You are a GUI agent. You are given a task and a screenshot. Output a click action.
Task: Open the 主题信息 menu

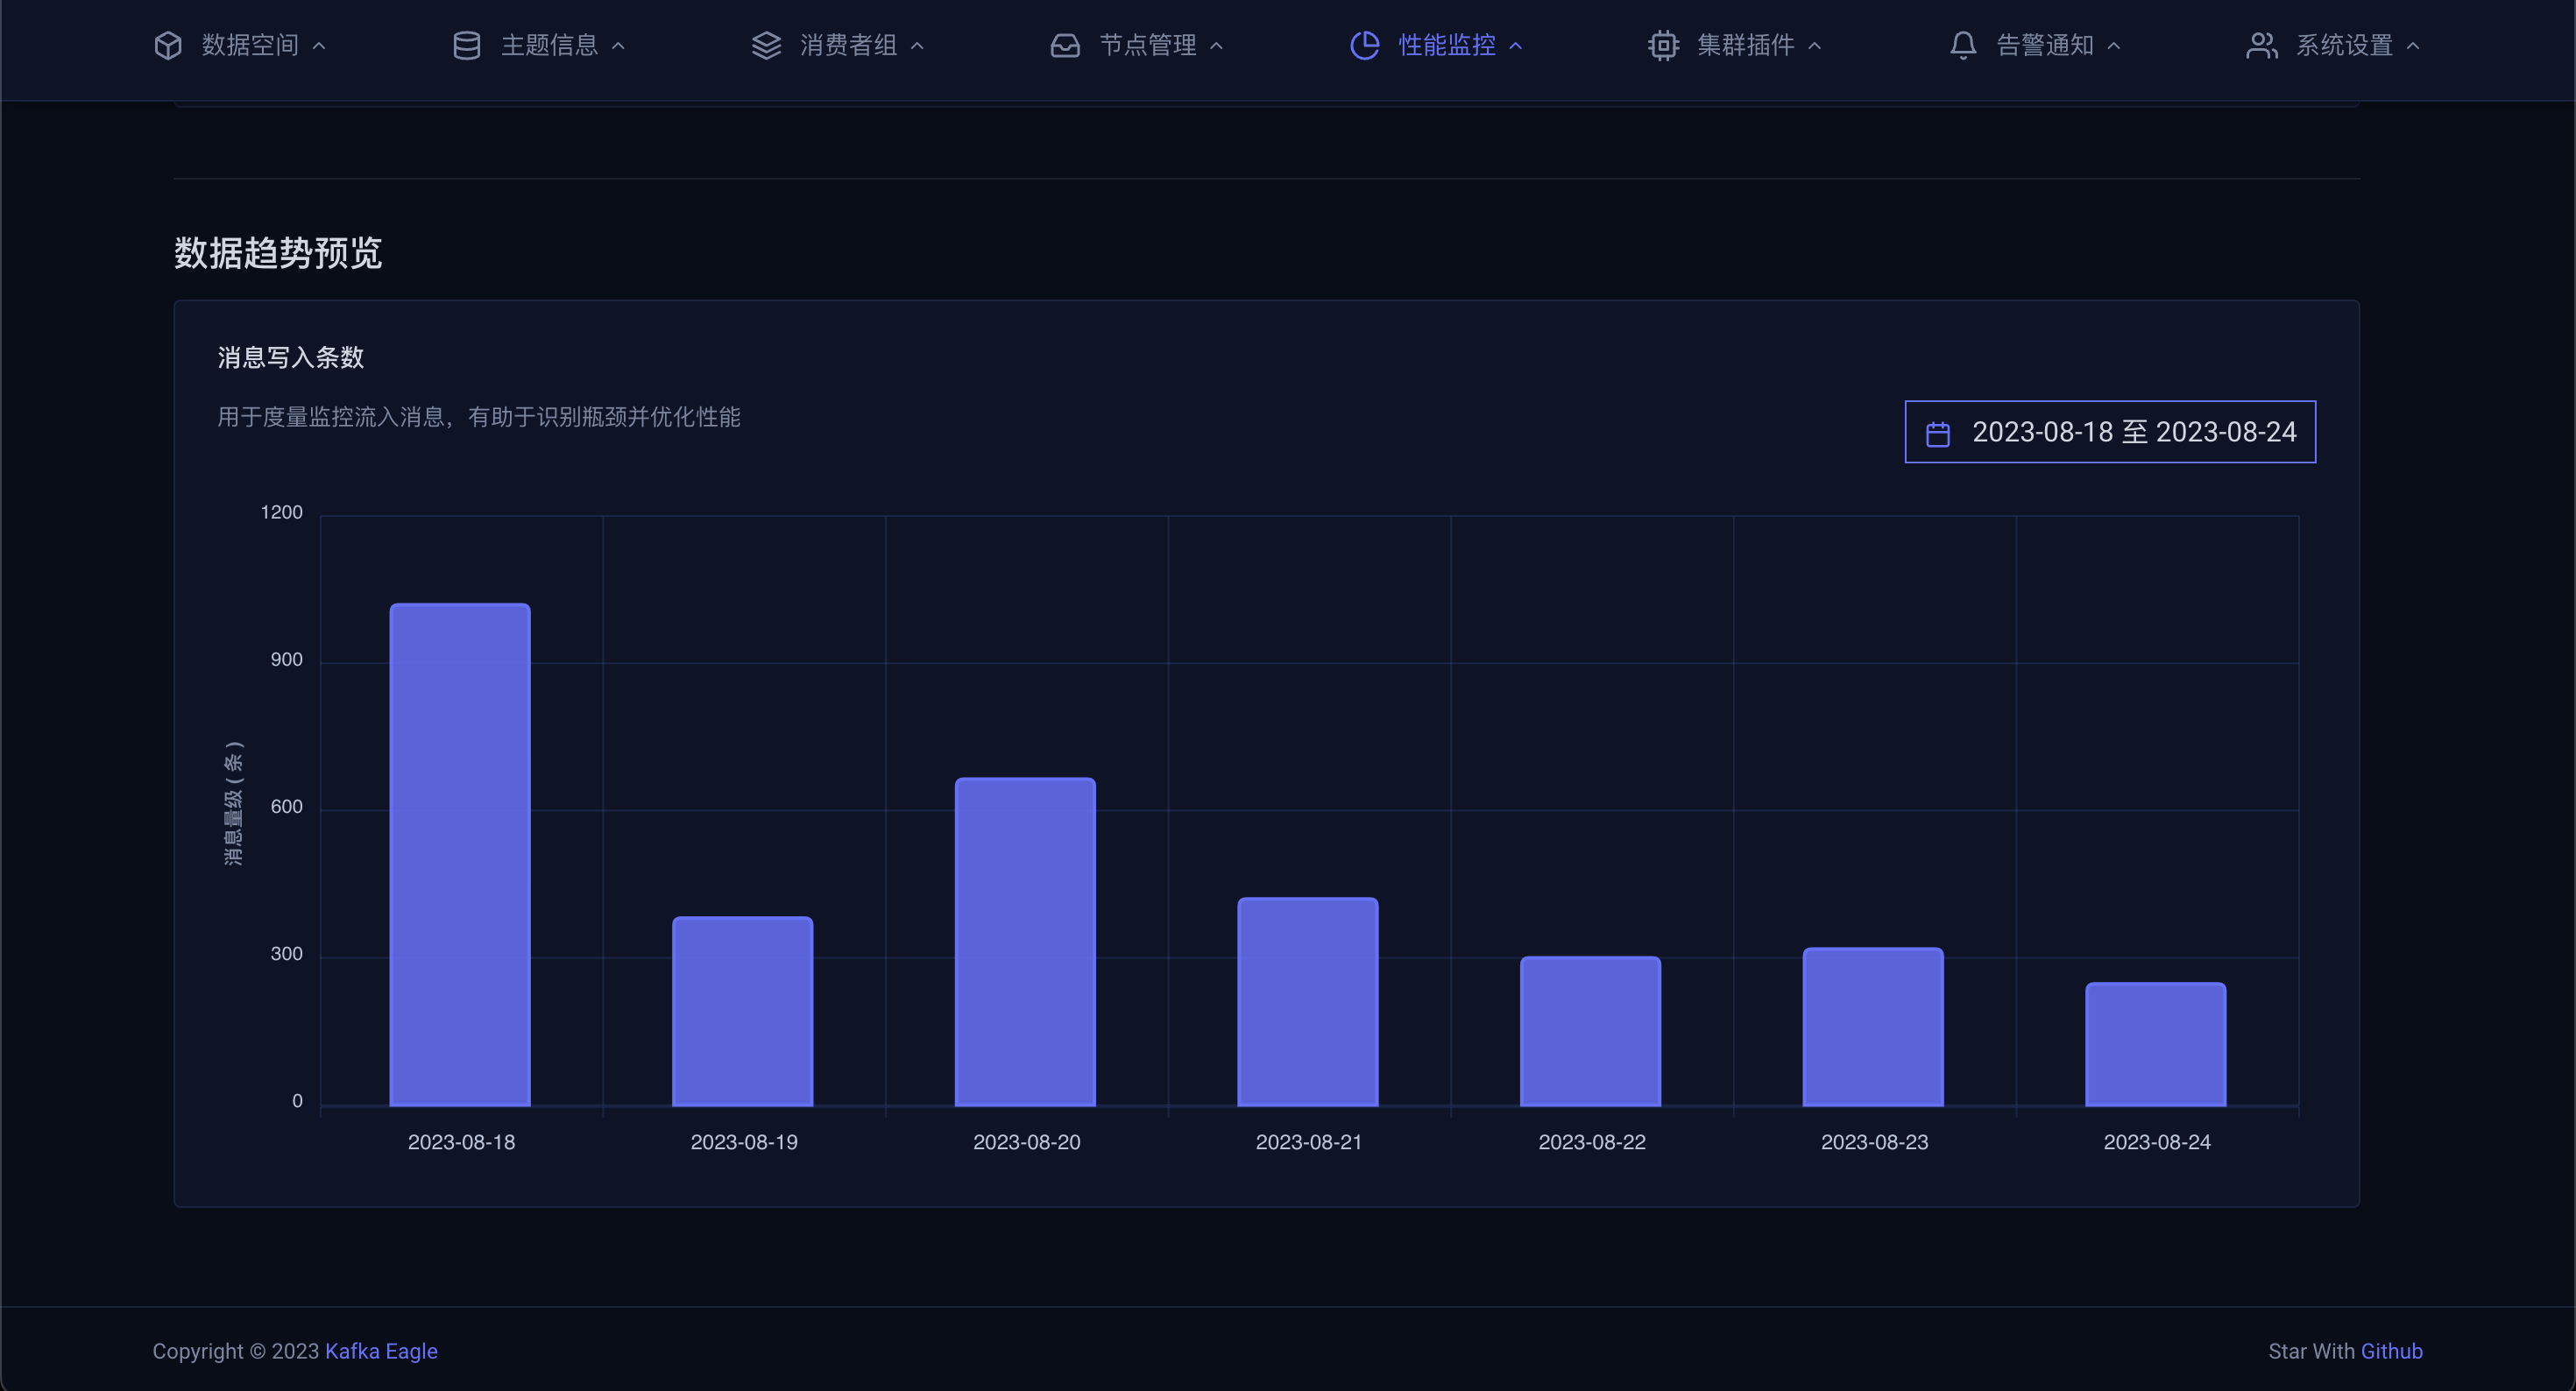pos(549,46)
